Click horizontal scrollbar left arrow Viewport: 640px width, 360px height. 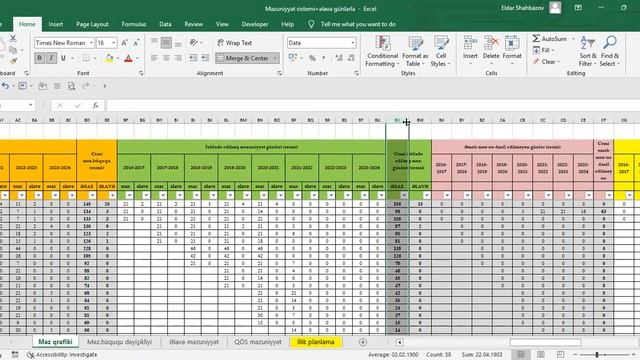coord(400,342)
